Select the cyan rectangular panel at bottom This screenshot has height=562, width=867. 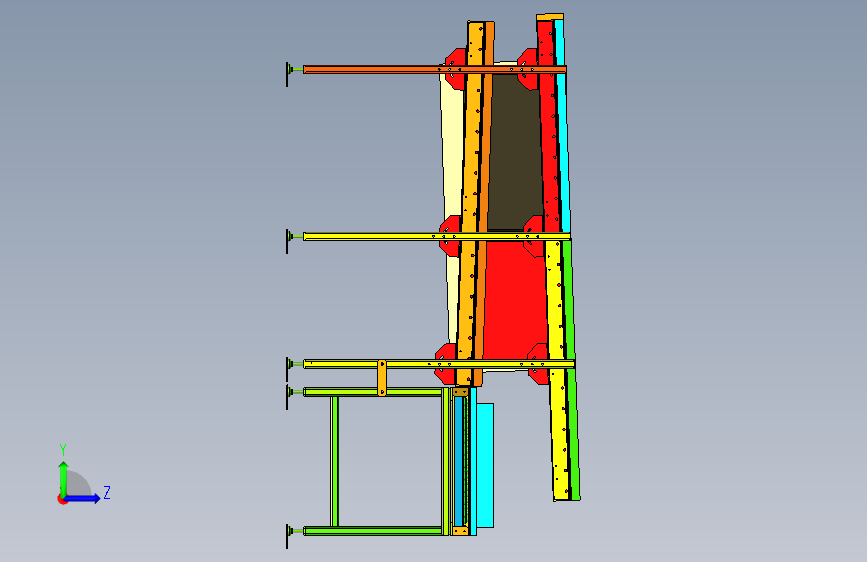pyautogui.click(x=485, y=465)
